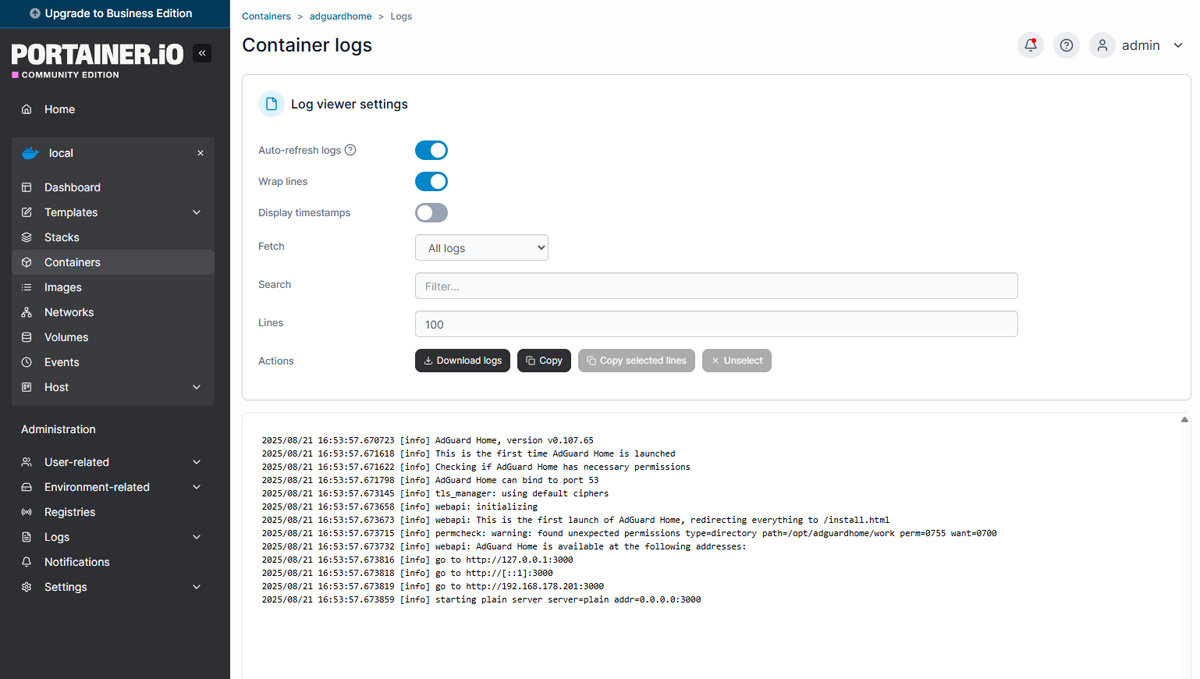Click the Templates edit icon
1200x679 pixels.
[x=27, y=212]
